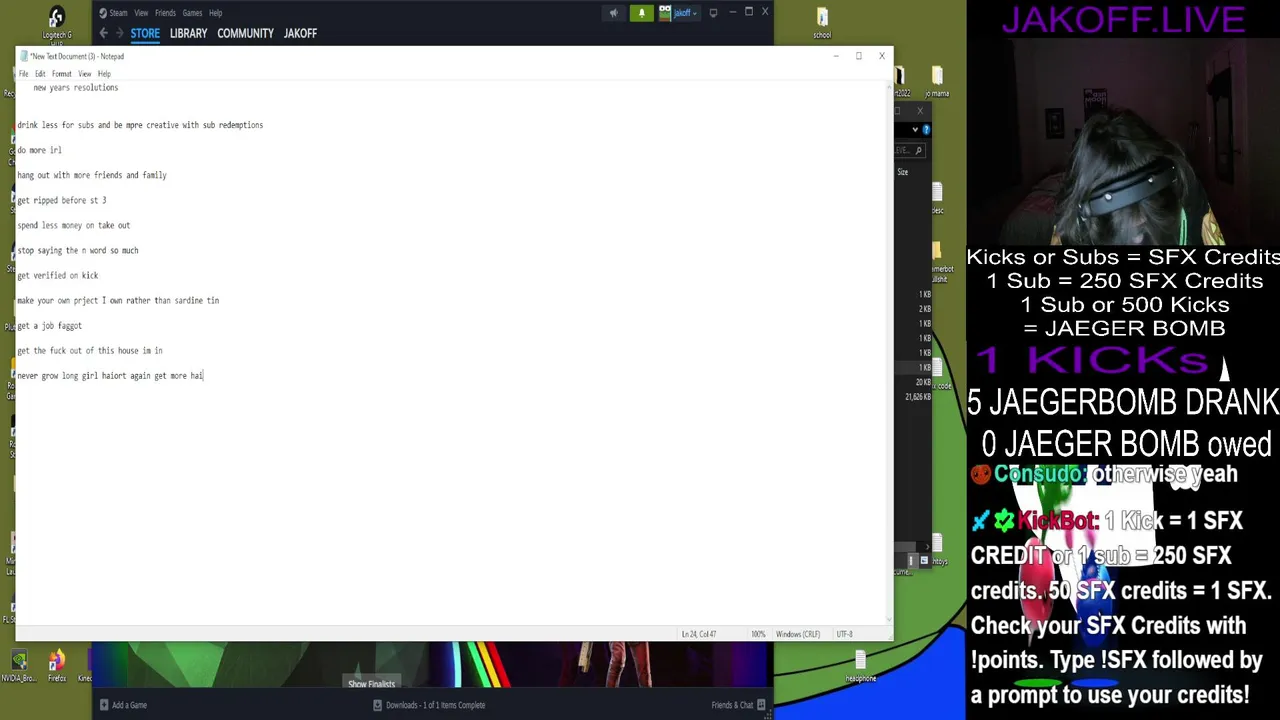Open Notepad's Help menu
Screen dimensions: 1280x720
[x=104, y=74]
